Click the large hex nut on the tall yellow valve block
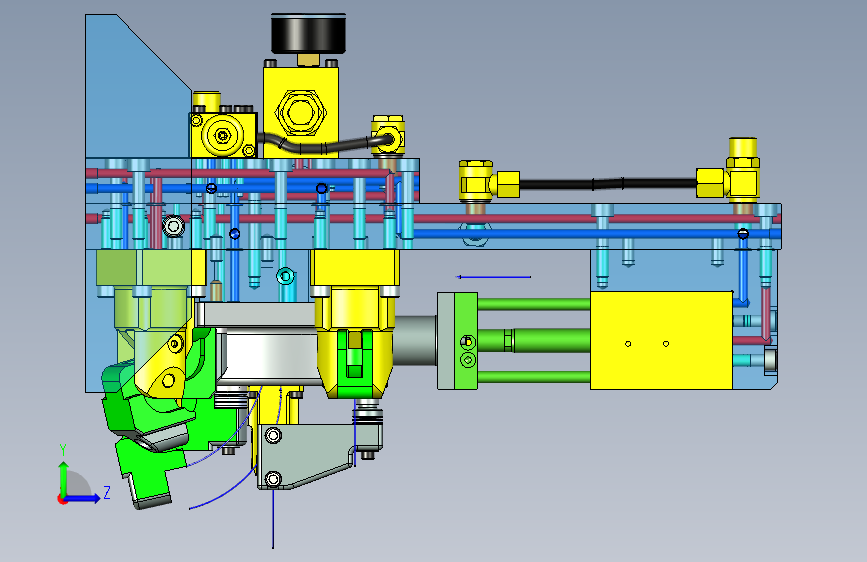The width and height of the screenshot is (867, 562). [x=300, y=112]
